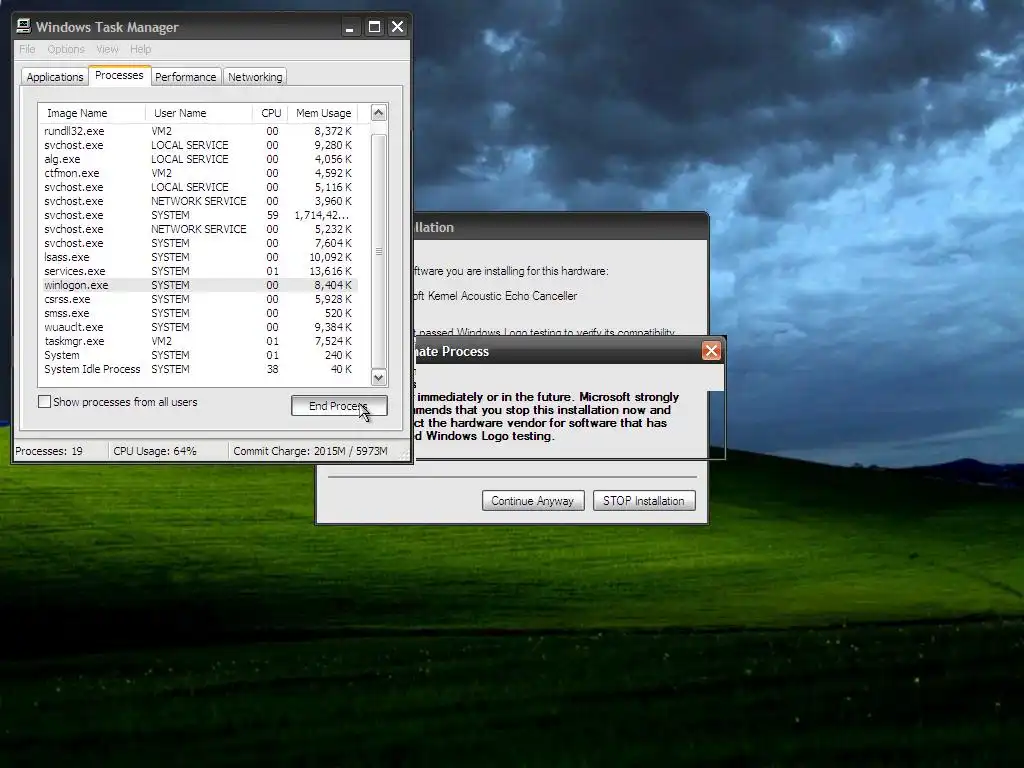The image size is (1024, 768).
Task: Maximize the Windows Task Manager window
Action: [374, 27]
